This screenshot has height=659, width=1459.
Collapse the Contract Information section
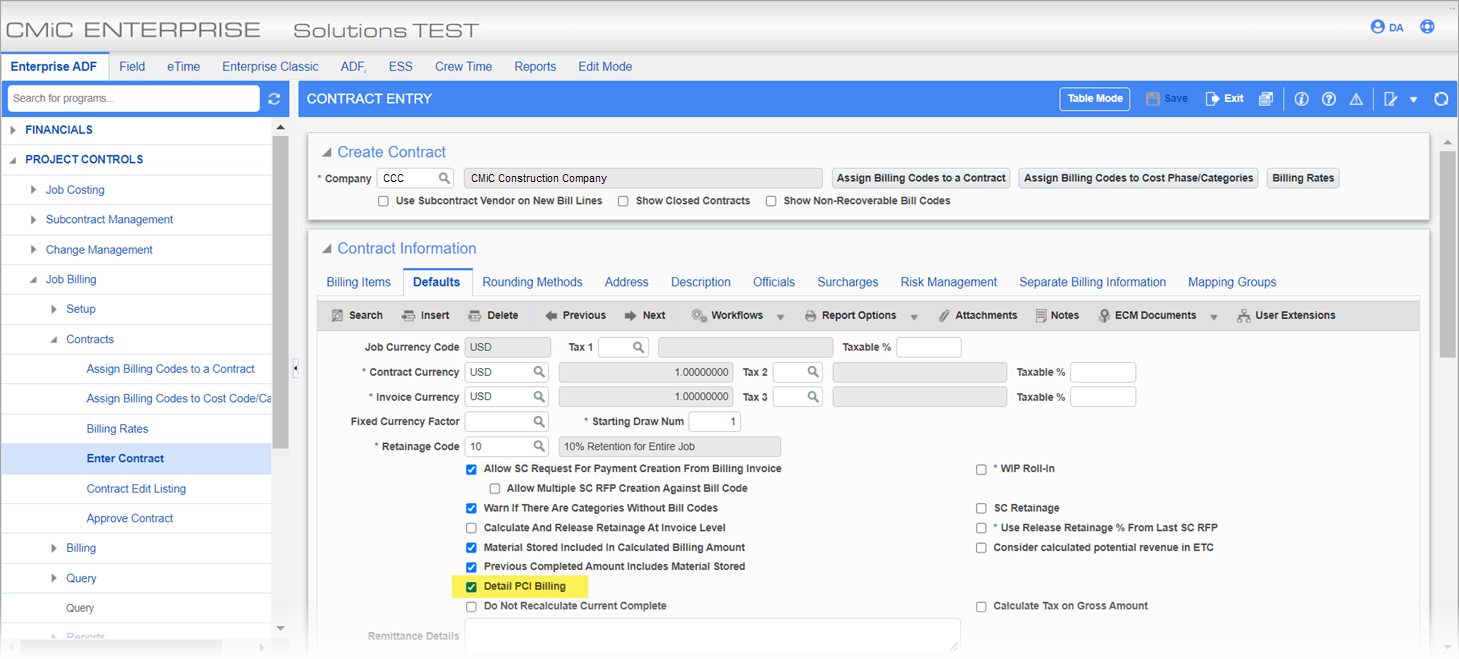tap(326, 249)
